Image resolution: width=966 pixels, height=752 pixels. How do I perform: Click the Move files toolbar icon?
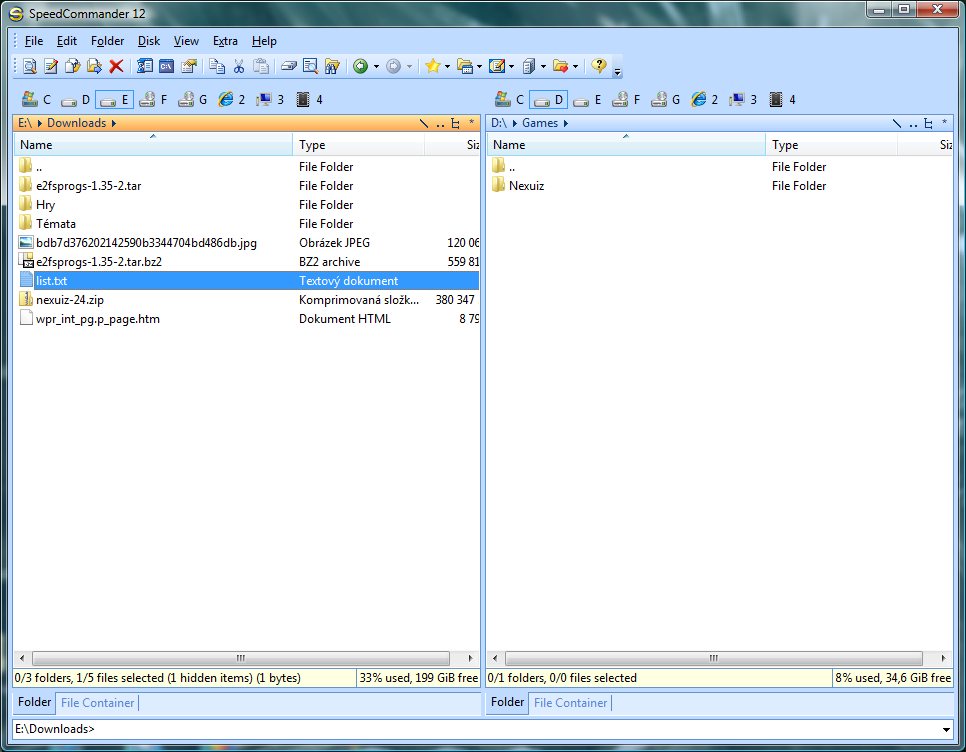[94, 66]
